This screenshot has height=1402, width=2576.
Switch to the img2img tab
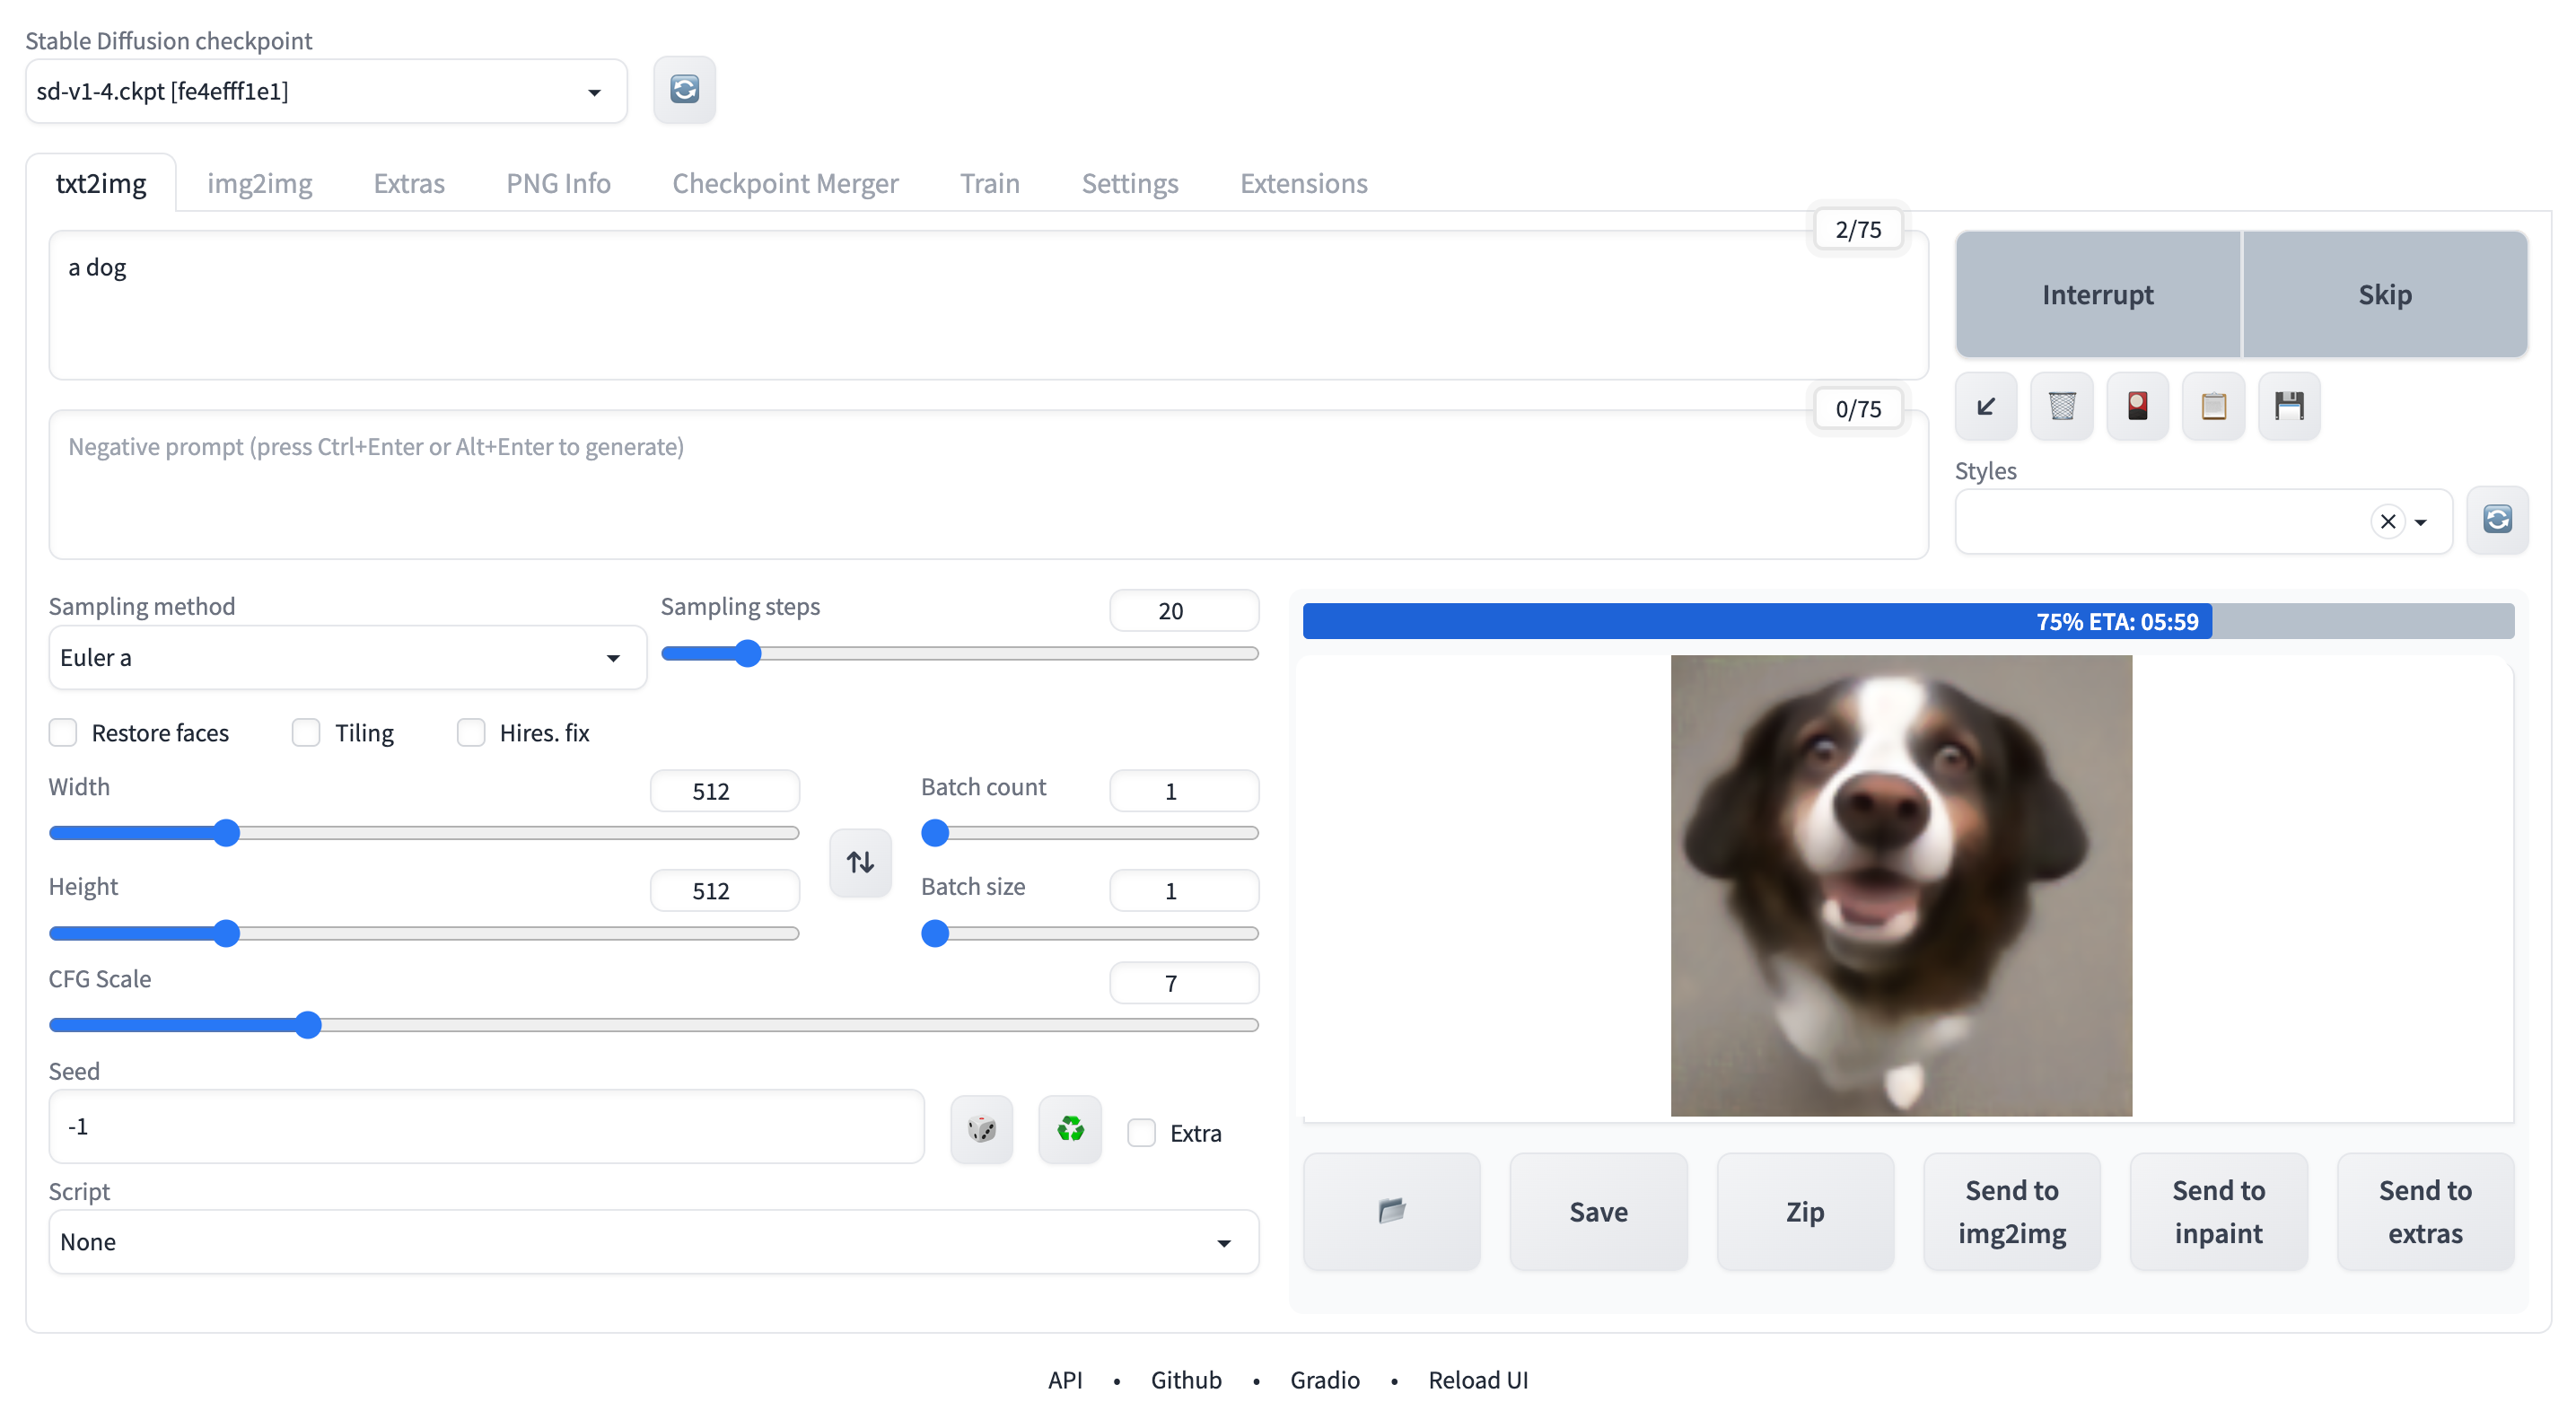click(259, 183)
